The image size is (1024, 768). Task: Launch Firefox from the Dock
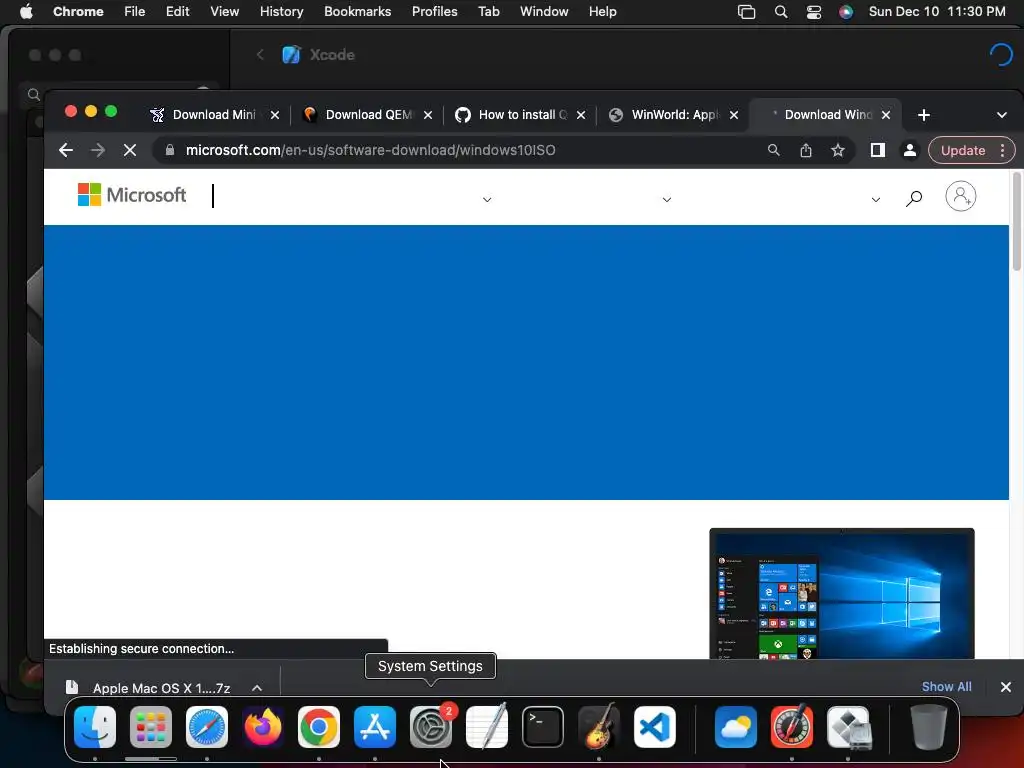click(x=263, y=727)
